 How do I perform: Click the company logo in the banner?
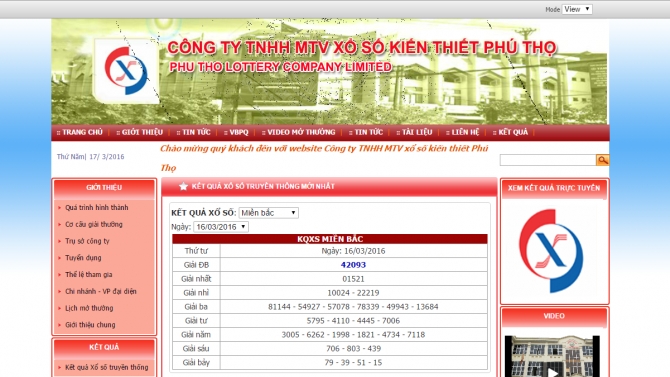click(126, 71)
